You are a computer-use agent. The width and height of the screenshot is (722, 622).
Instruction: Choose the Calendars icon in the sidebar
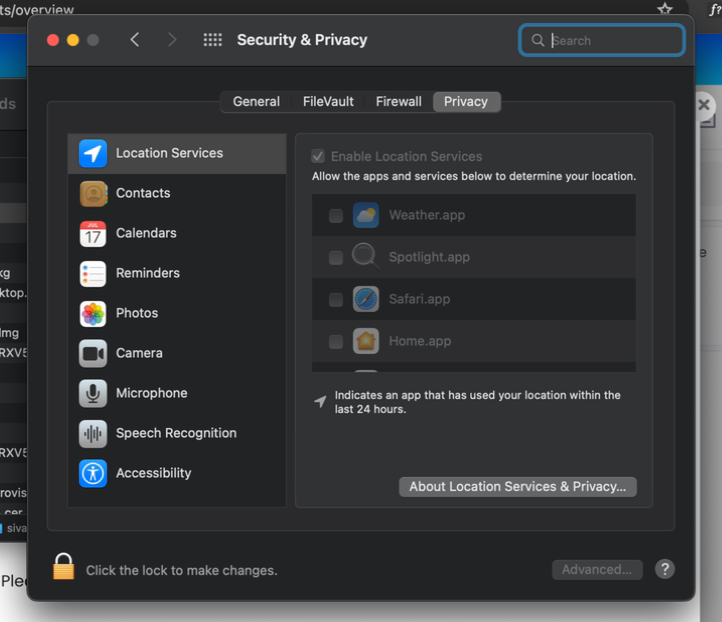[93, 233]
